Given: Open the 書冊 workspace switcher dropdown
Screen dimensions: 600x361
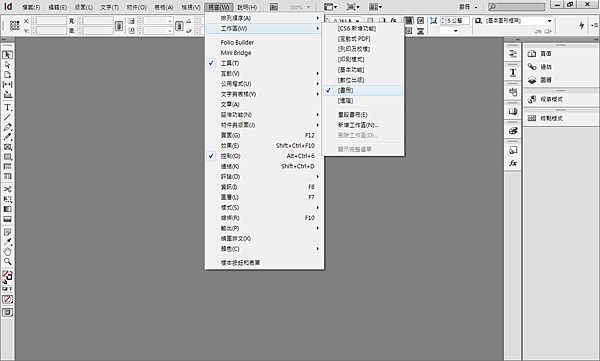Looking at the screenshot, I should (468, 7).
